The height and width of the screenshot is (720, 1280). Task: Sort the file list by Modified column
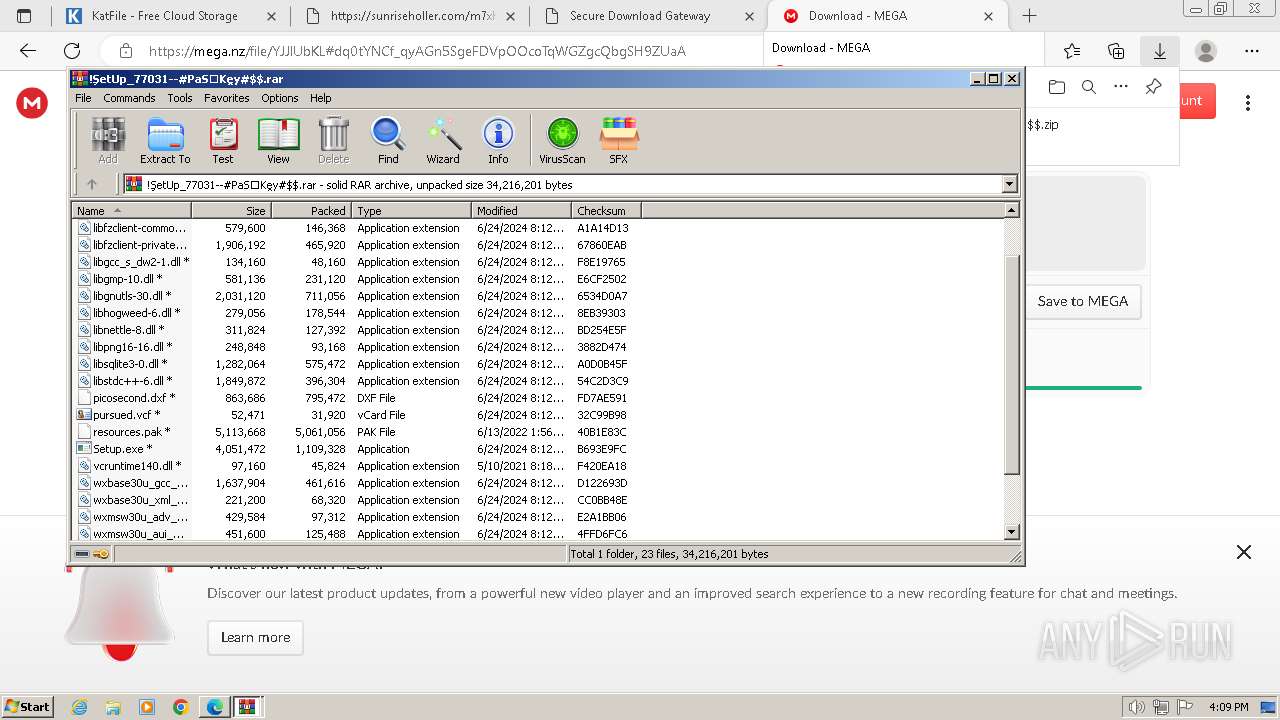click(521, 210)
